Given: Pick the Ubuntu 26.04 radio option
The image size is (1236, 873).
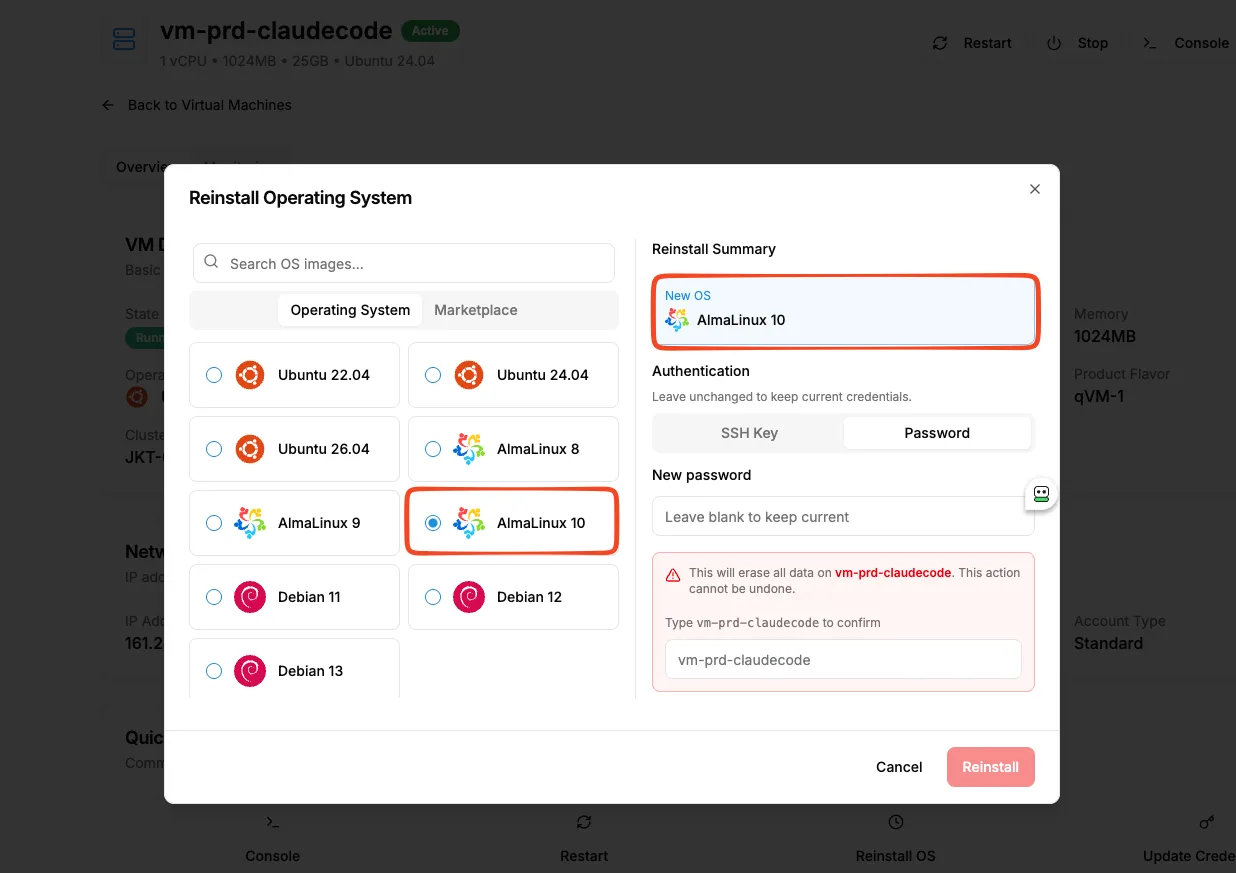Looking at the screenshot, I should click(214, 449).
